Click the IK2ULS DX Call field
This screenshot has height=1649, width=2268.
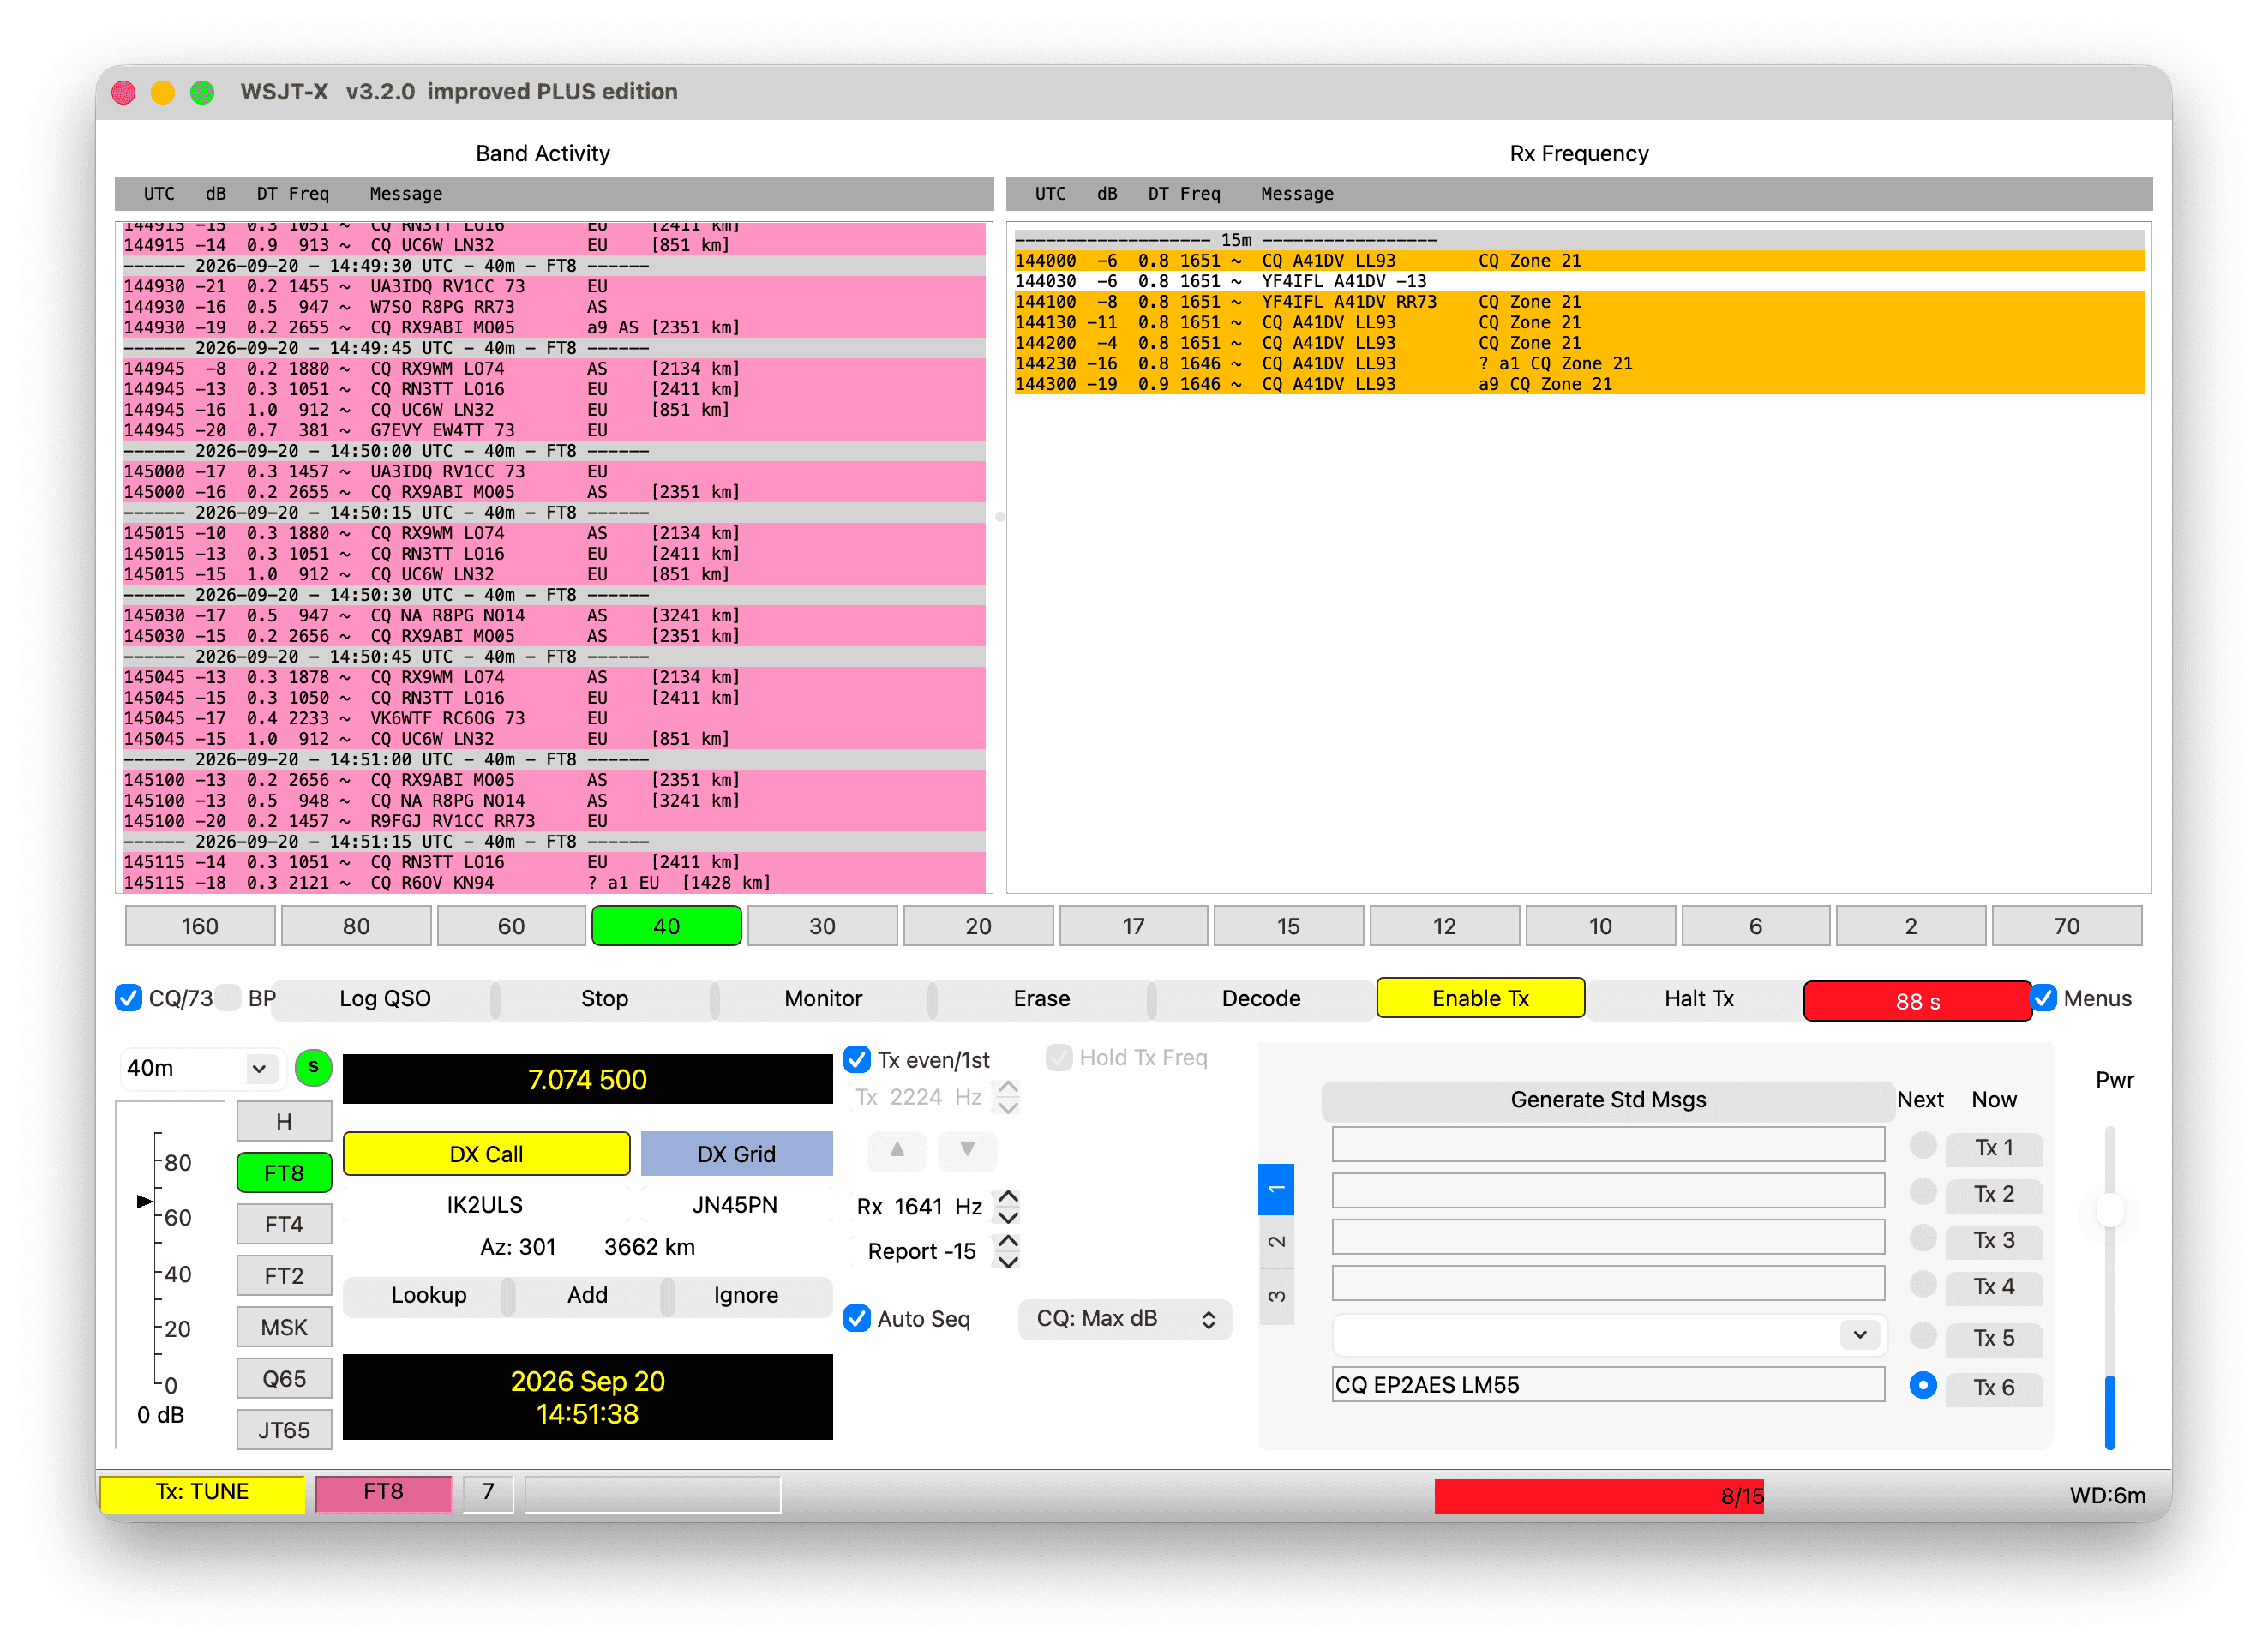tap(485, 1205)
